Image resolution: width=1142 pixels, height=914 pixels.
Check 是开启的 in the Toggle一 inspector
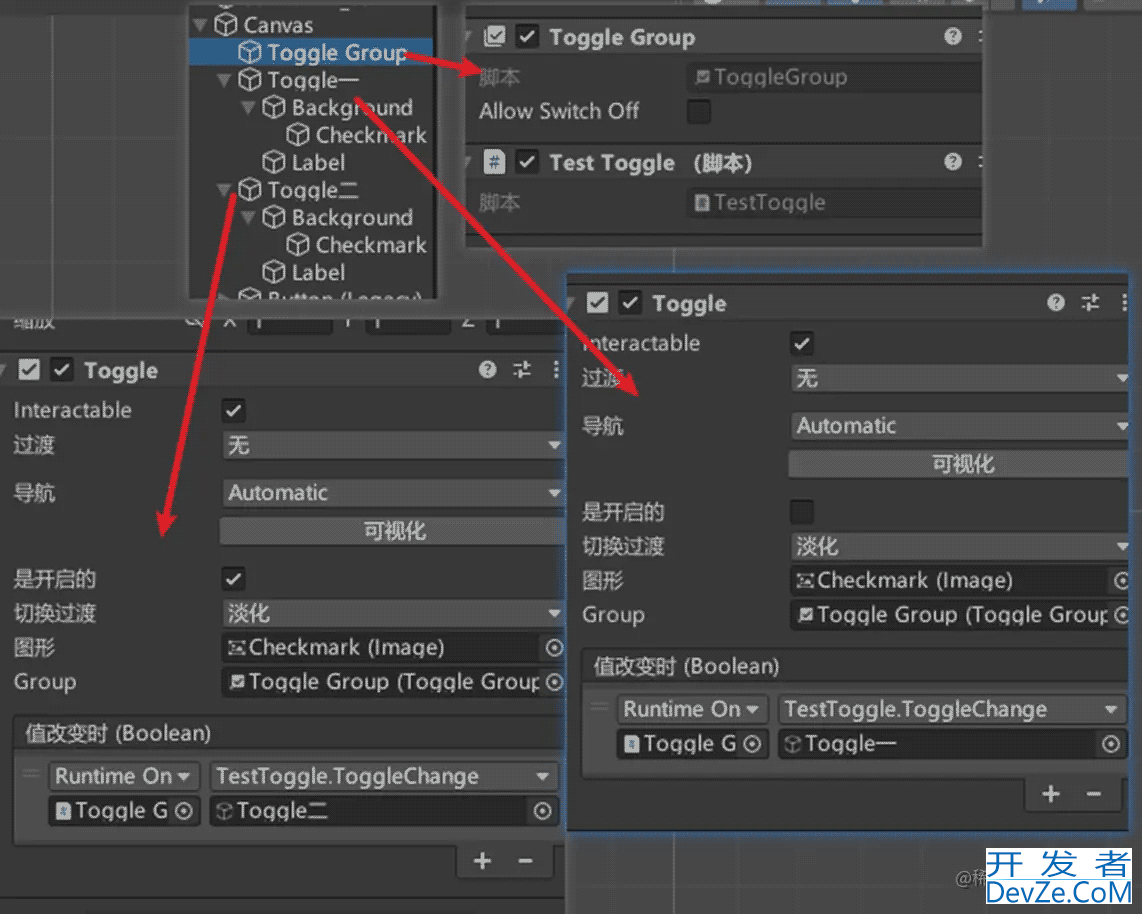click(x=802, y=512)
